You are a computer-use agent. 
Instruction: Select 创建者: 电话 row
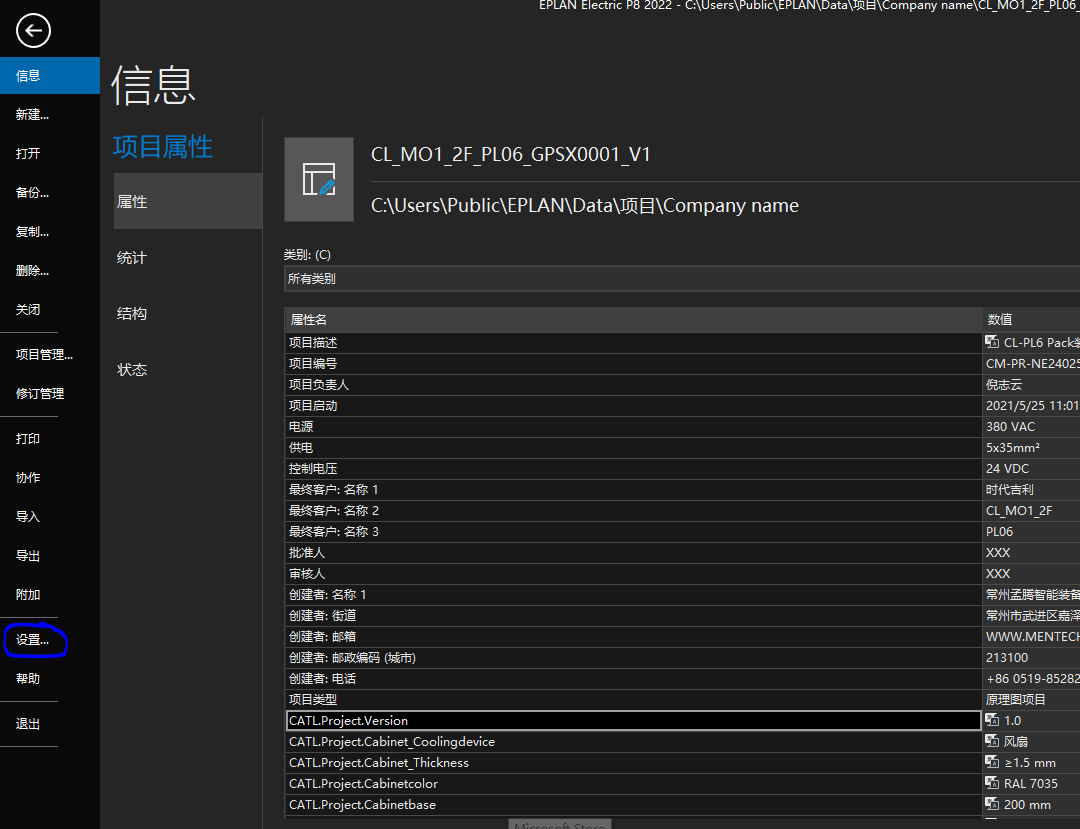(634, 678)
